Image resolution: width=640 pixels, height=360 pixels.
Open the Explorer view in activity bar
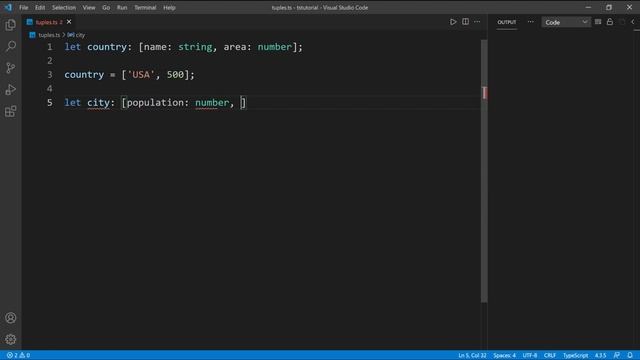point(11,24)
